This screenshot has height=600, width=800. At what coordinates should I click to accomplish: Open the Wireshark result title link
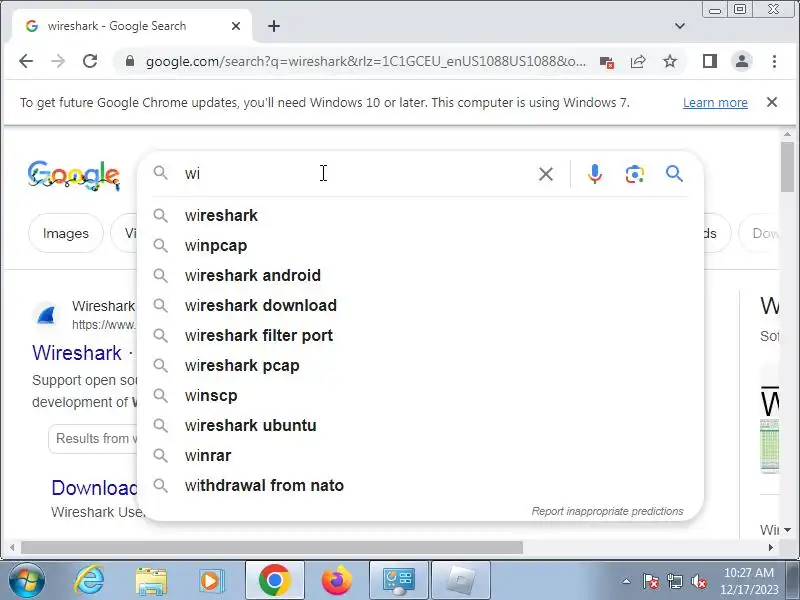pos(77,353)
